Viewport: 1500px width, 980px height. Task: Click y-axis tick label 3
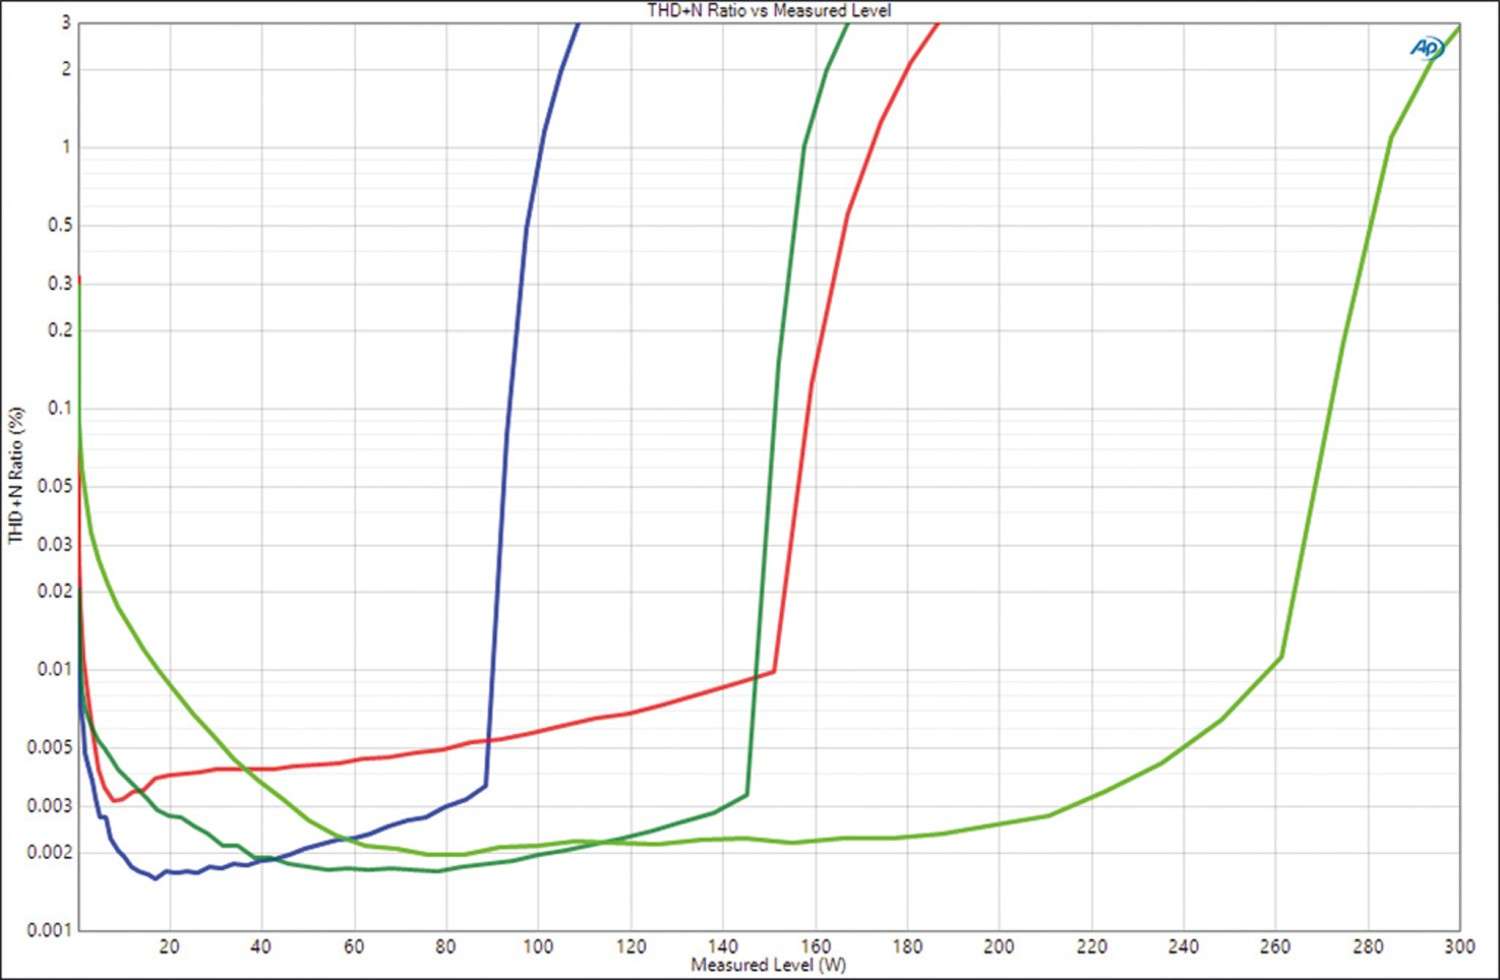67,22
